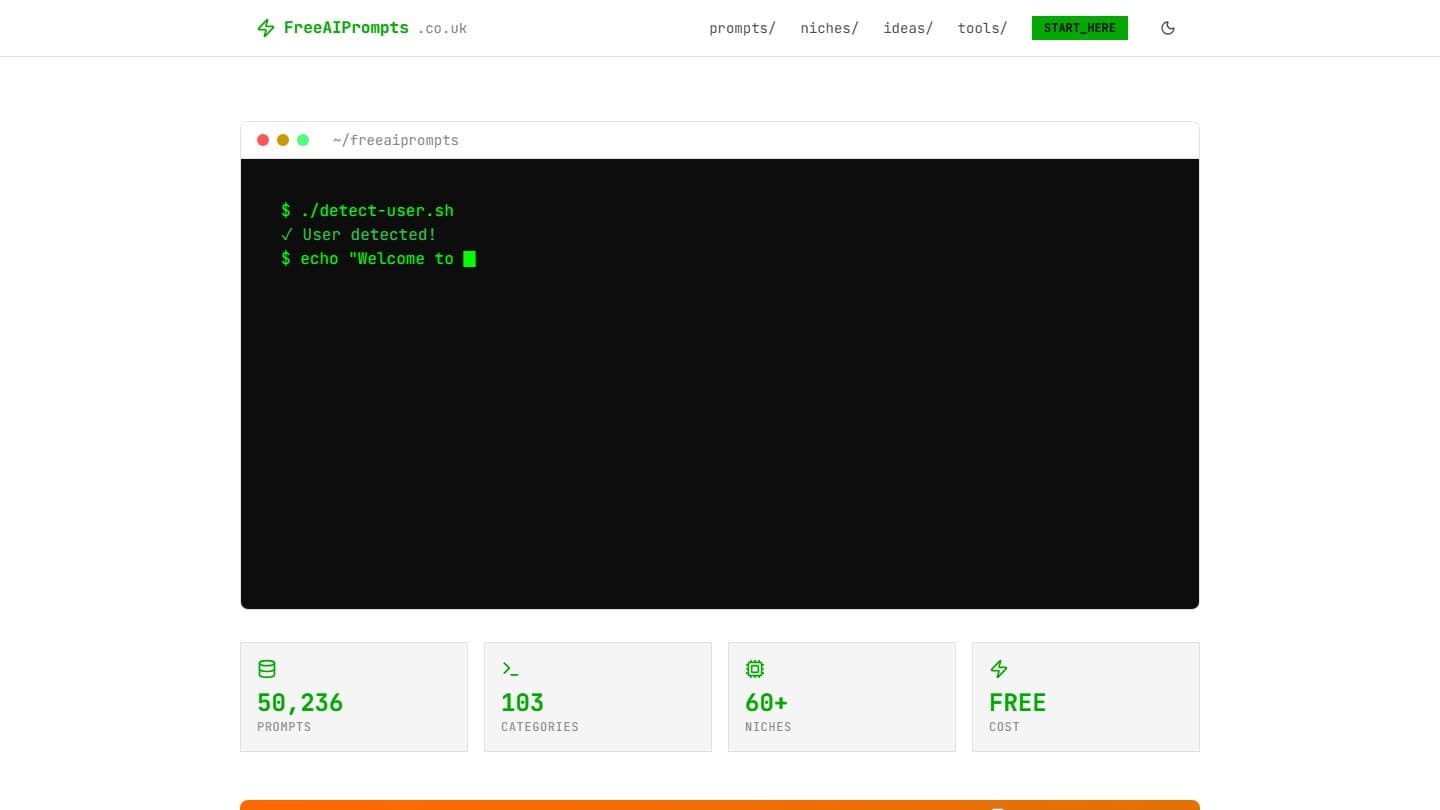Click the lightning icon above FREE cost
Viewport: 1440px width, 810px height.
click(x=999, y=669)
